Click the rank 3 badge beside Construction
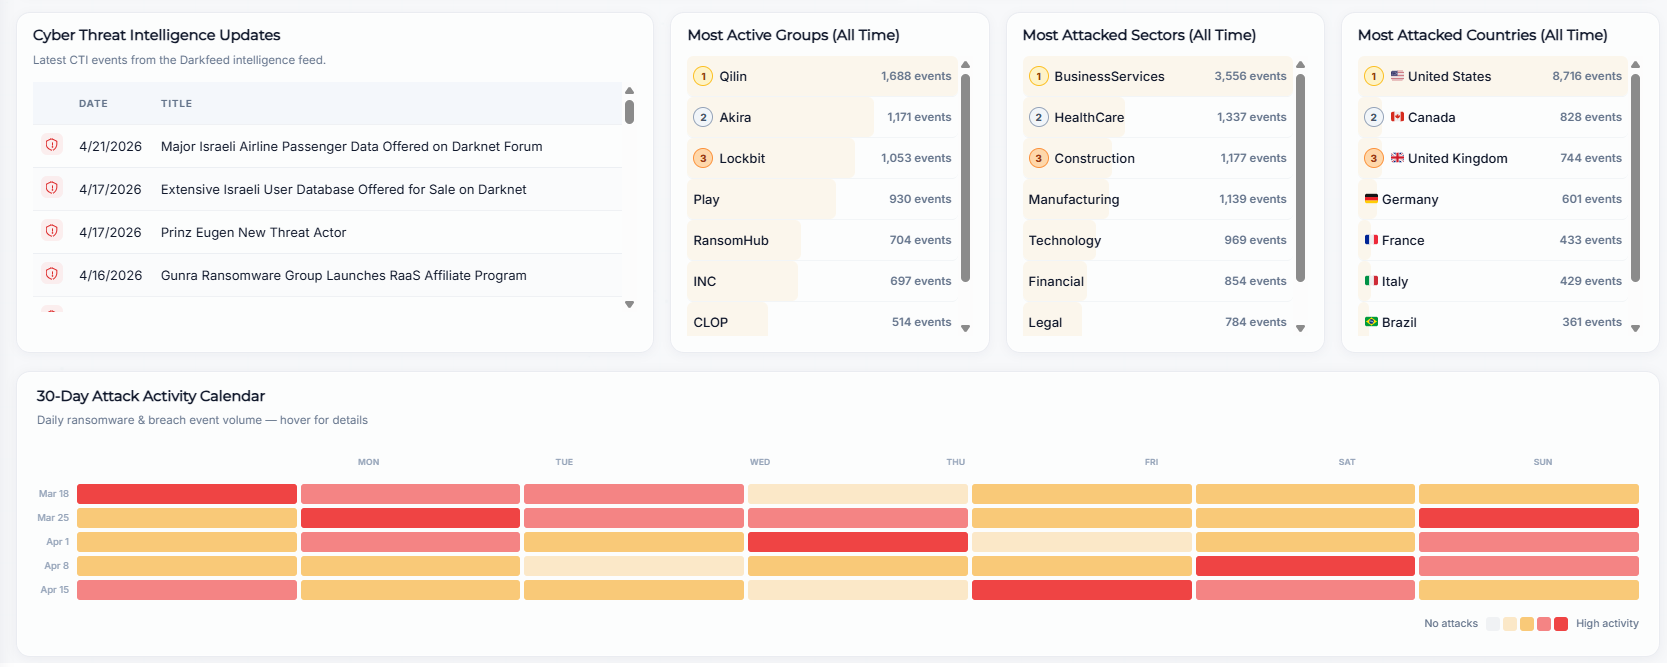Image resolution: width=1667 pixels, height=667 pixels. pos(1038,158)
